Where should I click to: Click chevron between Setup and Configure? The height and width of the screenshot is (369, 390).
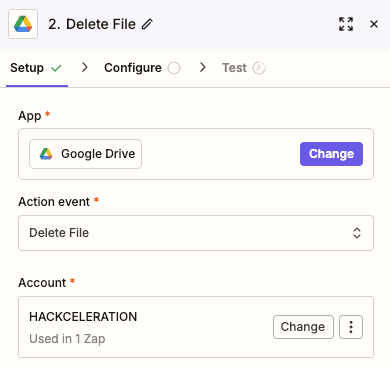point(85,68)
